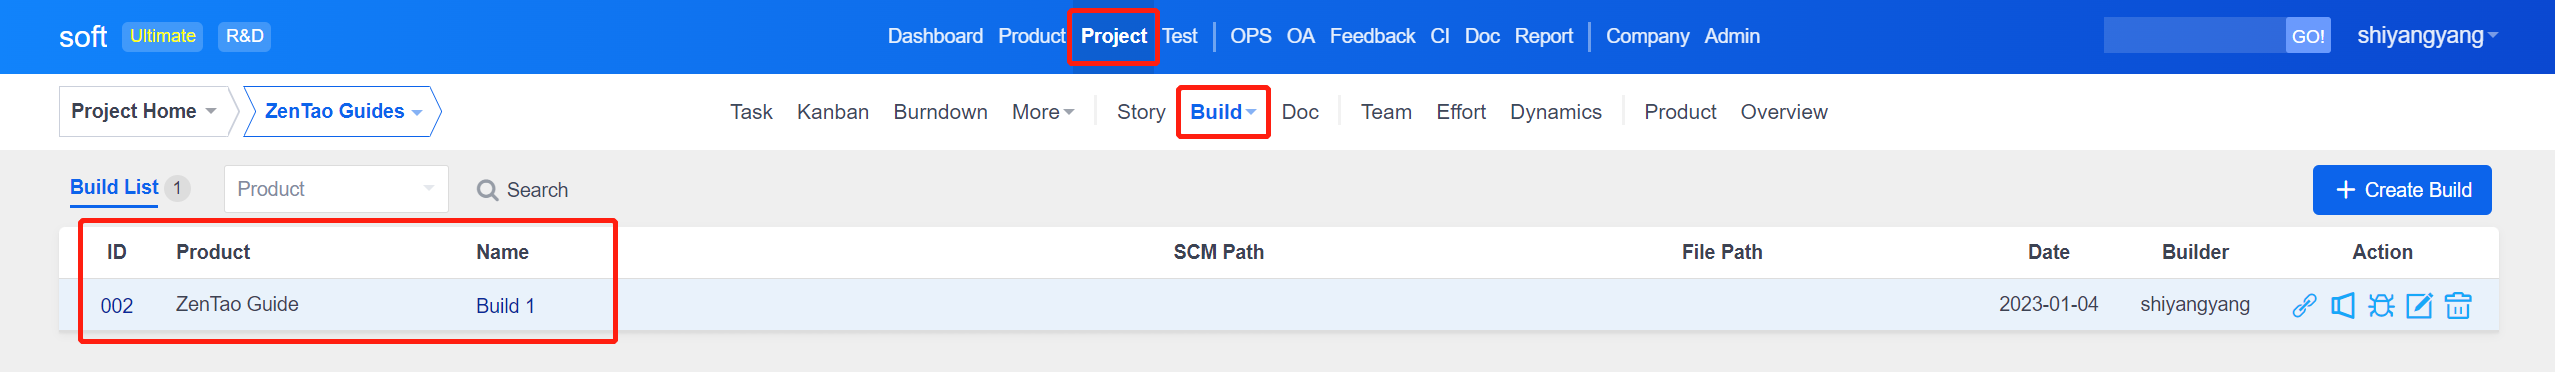Screen dimensions: 2555x372
Task: Open the Build 1 link
Action: click(x=505, y=306)
